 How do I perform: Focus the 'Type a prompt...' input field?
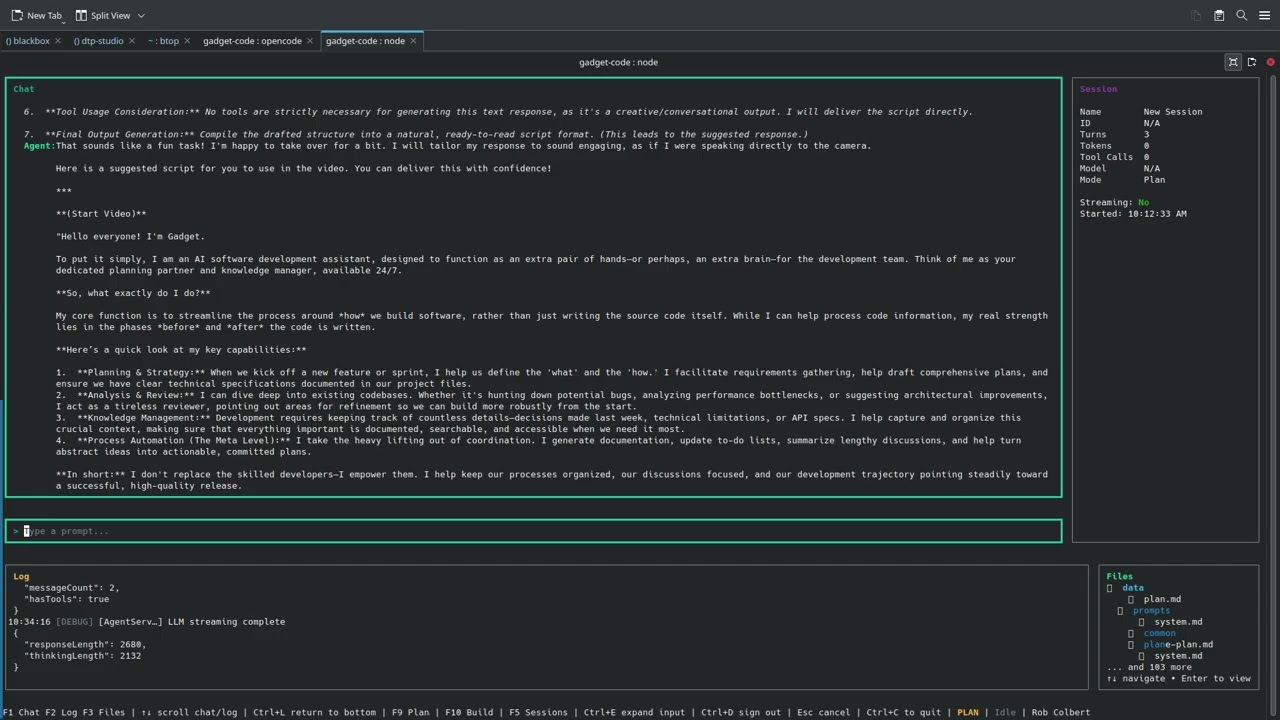pyautogui.click(x=534, y=531)
